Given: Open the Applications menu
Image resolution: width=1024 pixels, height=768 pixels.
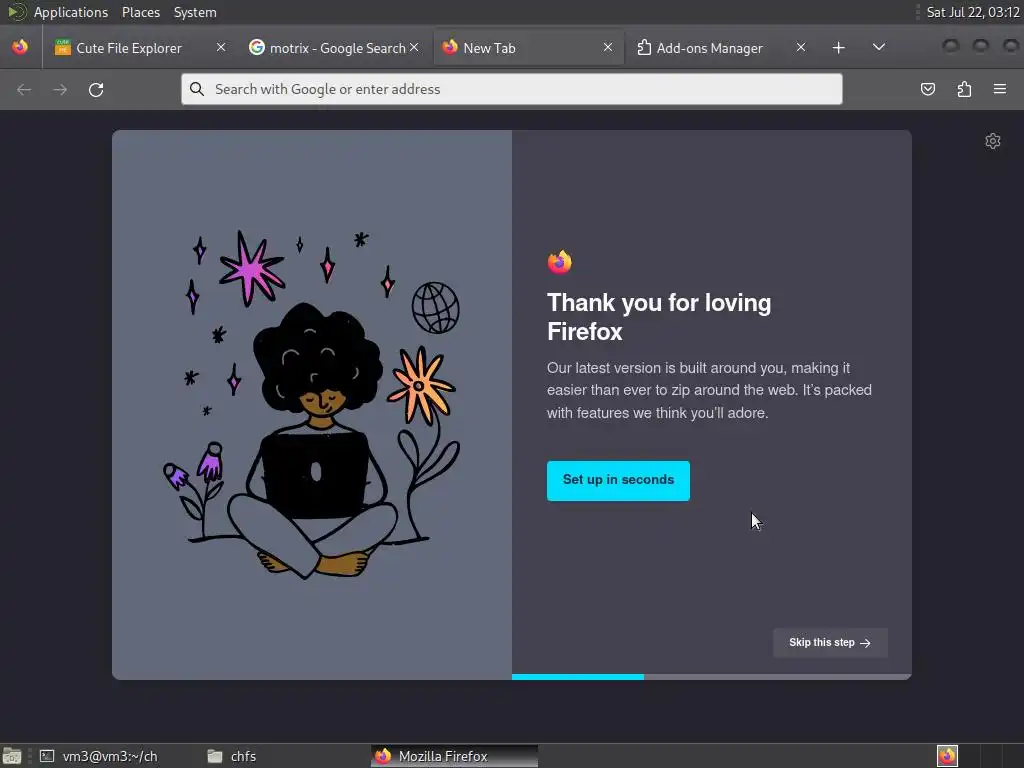Looking at the screenshot, I should (x=71, y=12).
